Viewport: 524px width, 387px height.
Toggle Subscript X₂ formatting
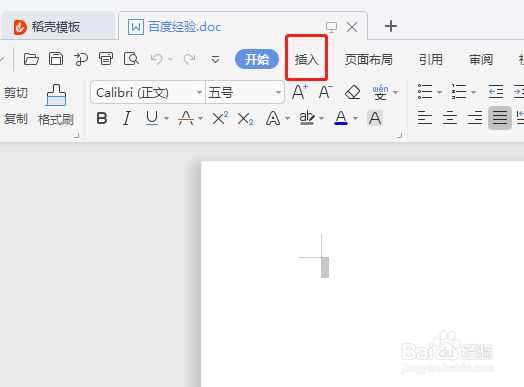[x=245, y=118]
